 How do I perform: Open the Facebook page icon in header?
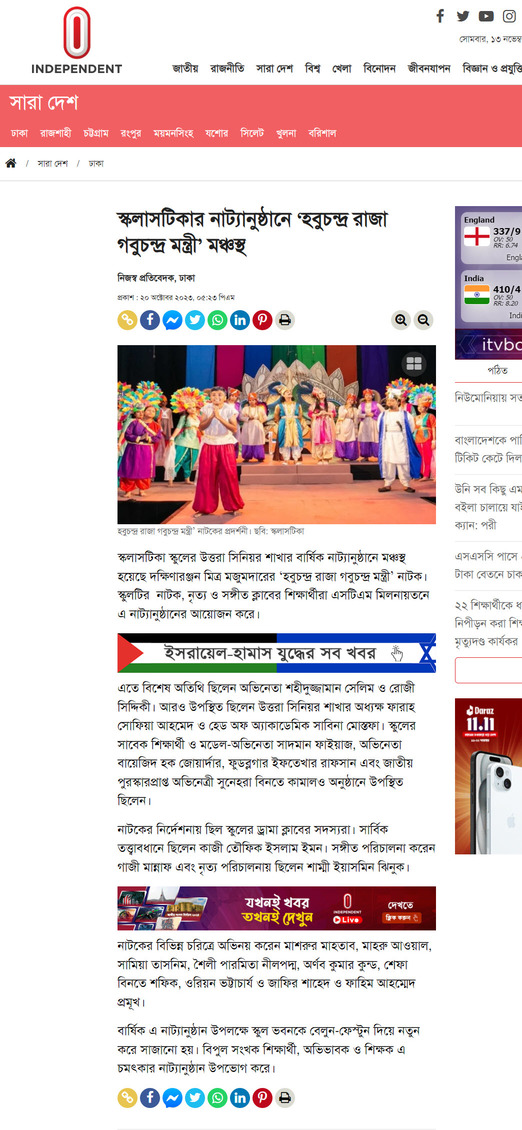click(x=441, y=16)
